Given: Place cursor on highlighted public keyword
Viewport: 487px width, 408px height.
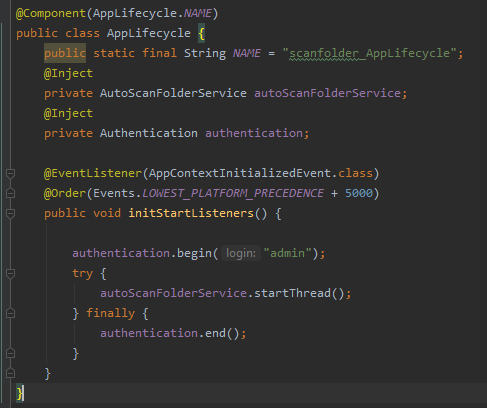Looking at the screenshot, I should [x=65, y=53].
